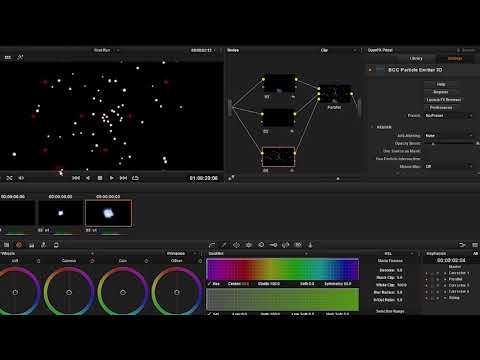
Task: Reset the Offset color wheel
Action: click(x=200, y=261)
